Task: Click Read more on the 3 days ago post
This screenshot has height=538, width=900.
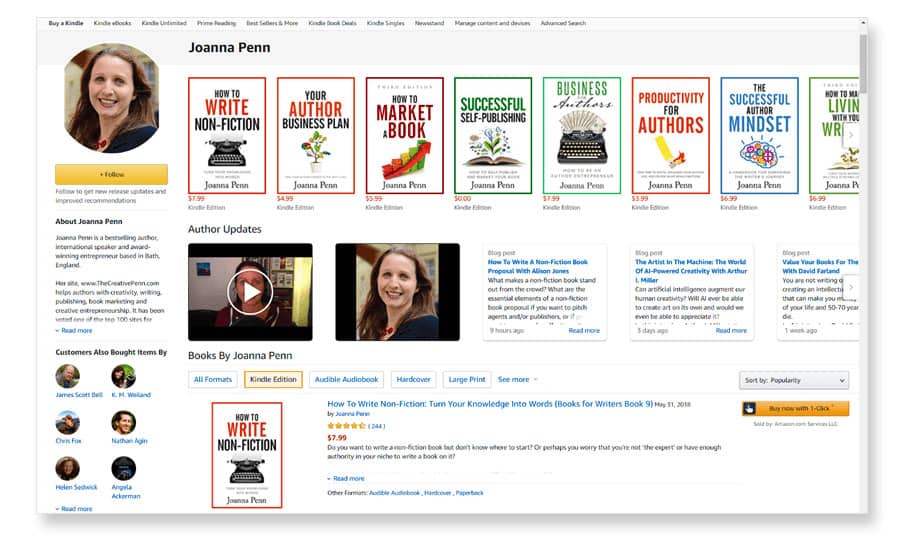Action: click(x=731, y=331)
